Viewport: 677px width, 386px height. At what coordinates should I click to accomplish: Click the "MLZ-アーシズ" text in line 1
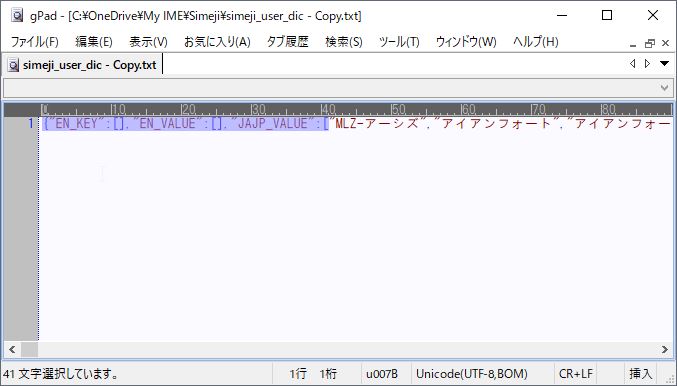point(377,124)
